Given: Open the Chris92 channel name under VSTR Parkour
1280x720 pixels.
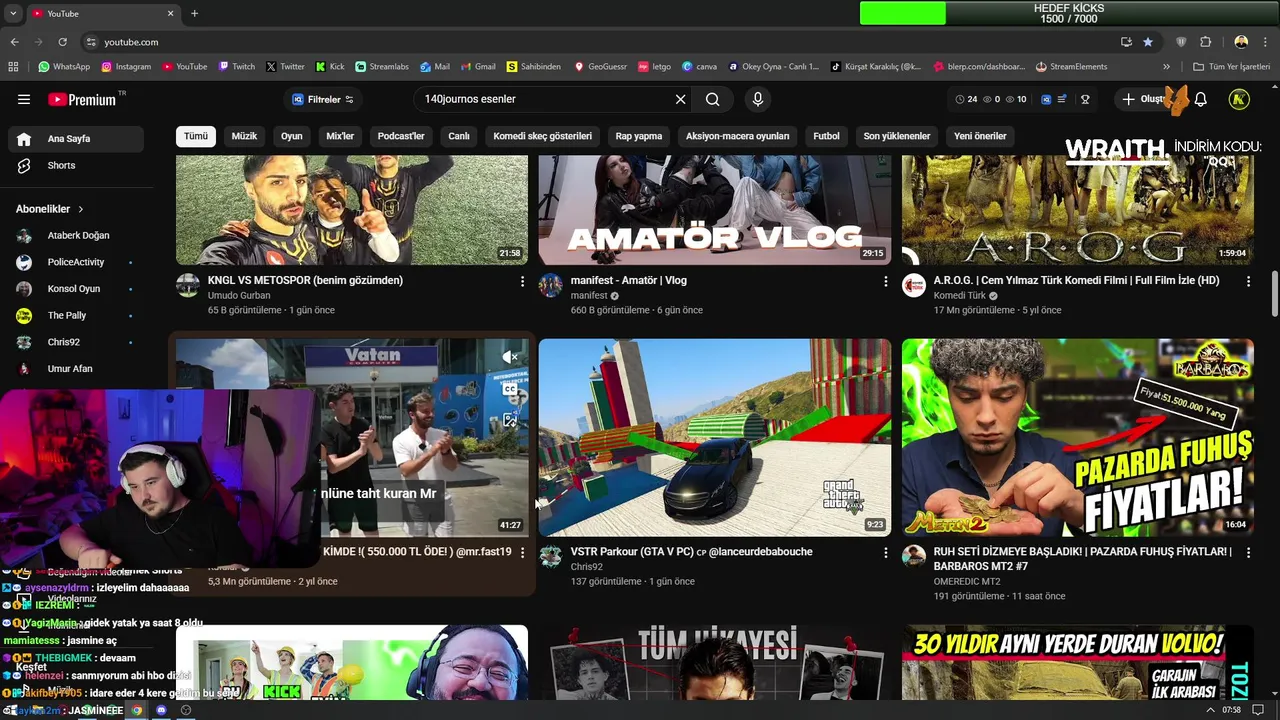Looking at the screenshot, I should [587, 567].
